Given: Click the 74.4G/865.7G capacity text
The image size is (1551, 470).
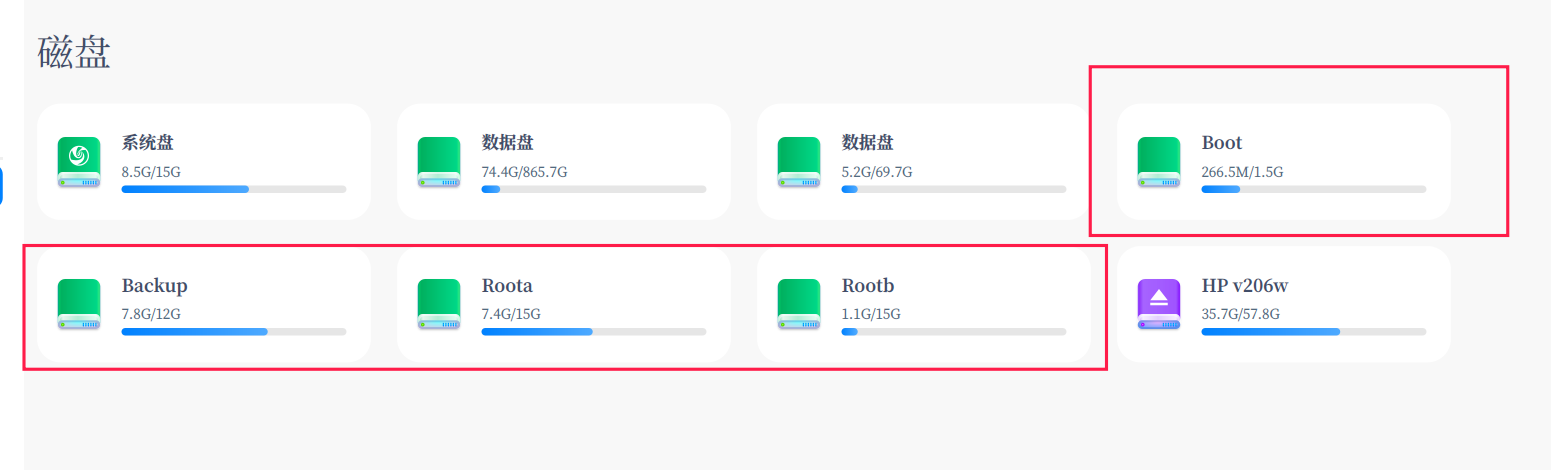Looking at the screenshot, I should [524, 172].
